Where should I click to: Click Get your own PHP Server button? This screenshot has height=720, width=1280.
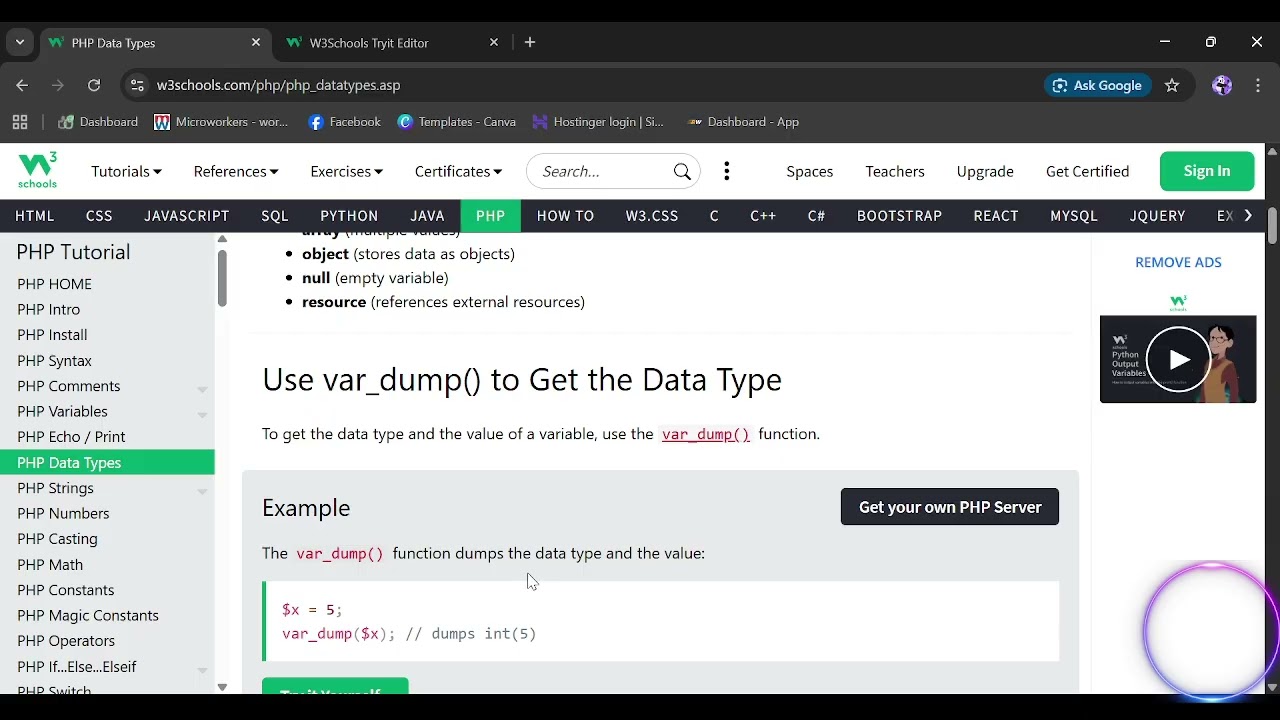pyautogui.click(x=950, y=507)
